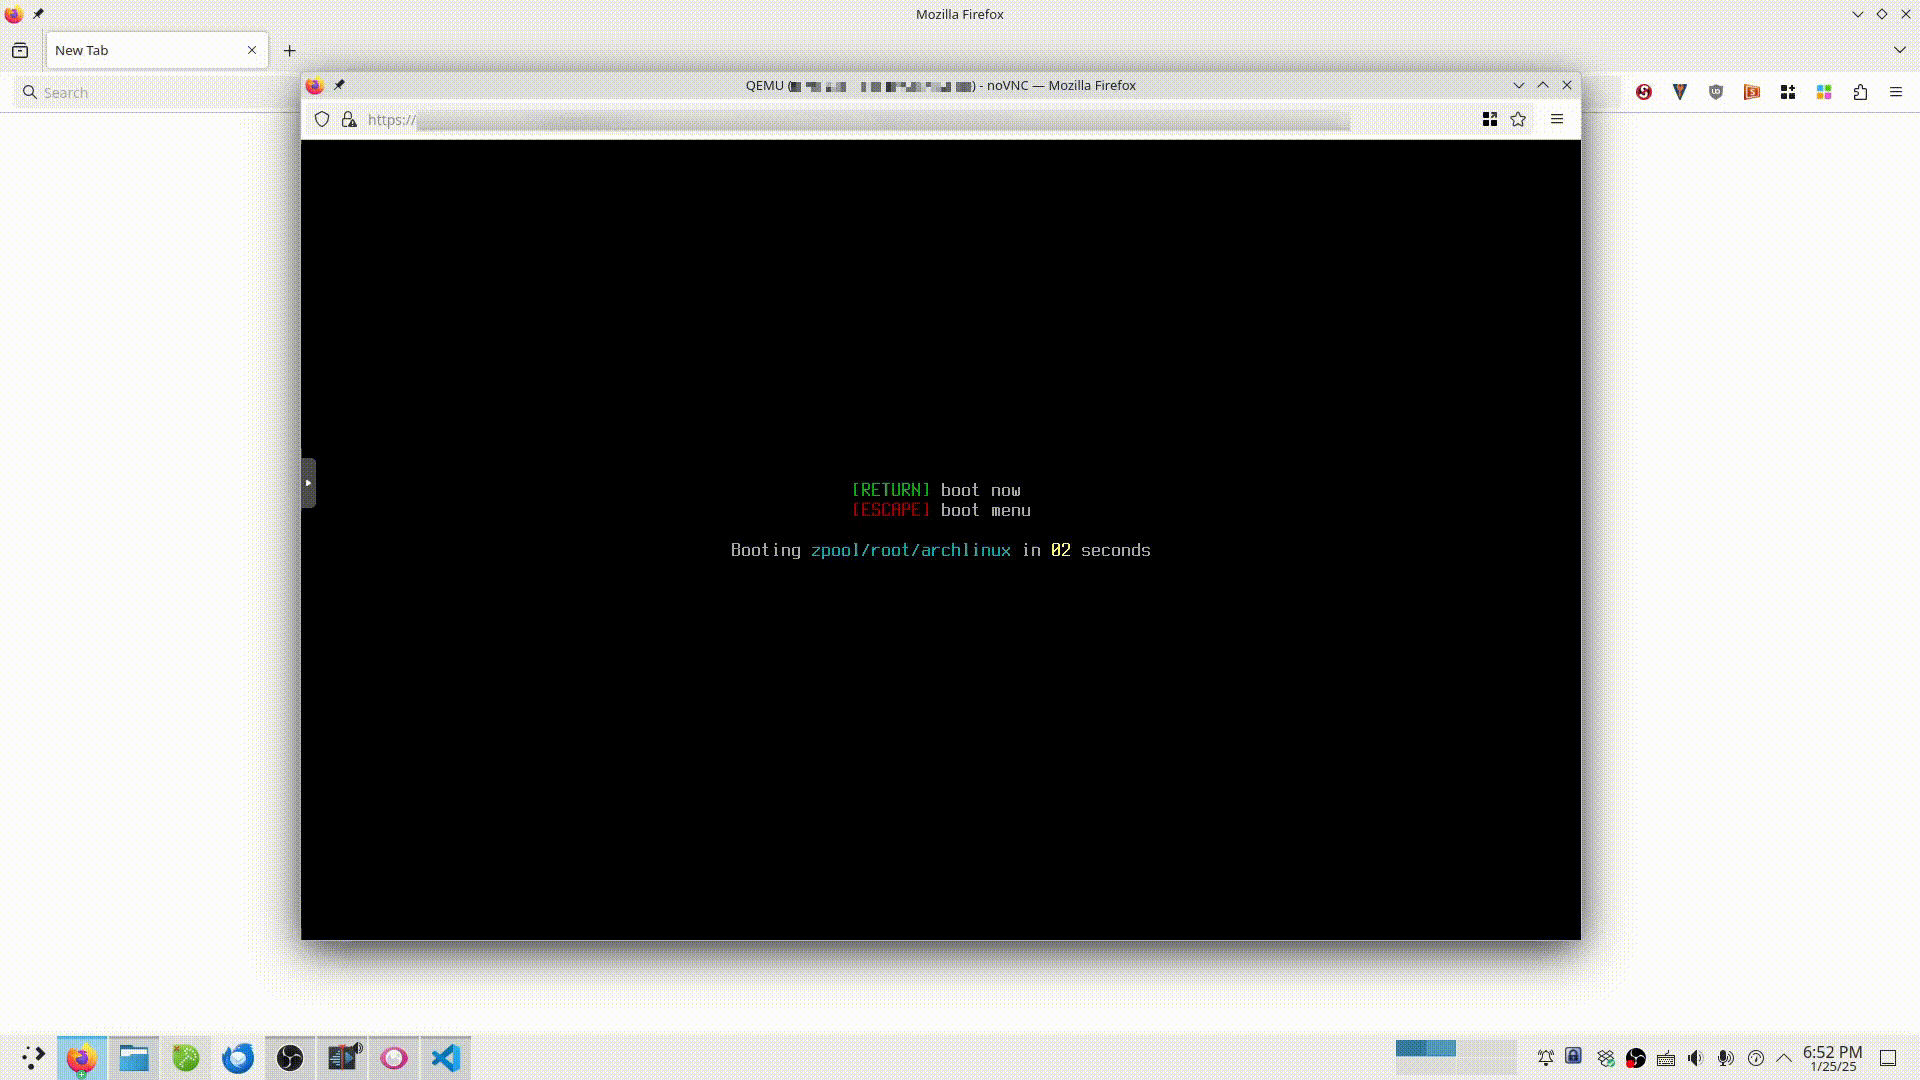Image resolution: width=1920 pixels, height=1080 pixels.
Task: Toggle the virtual keyboard tray icon
Action: click(1666, 1058)
